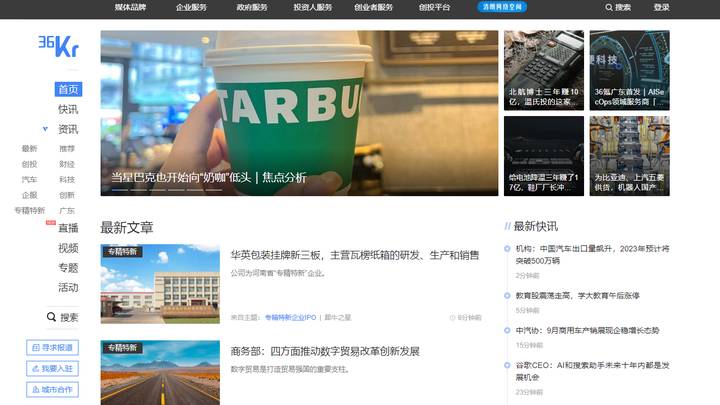720x405 pixels.
Task: Open 活动 in the sidebar
Action: (68, 287)
